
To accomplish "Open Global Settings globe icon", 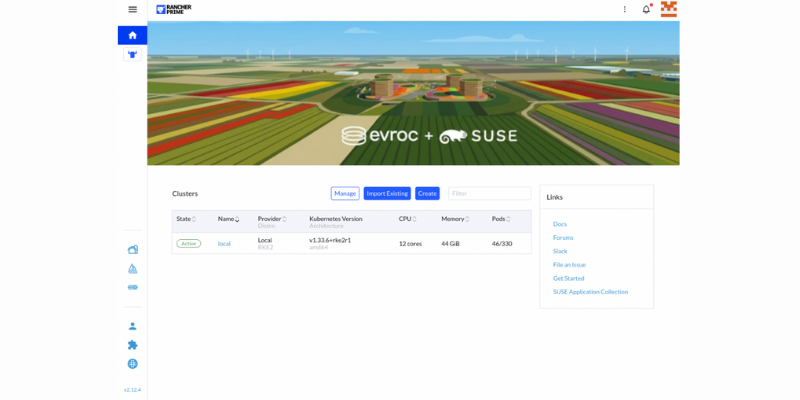I will [x=132, y=364].
